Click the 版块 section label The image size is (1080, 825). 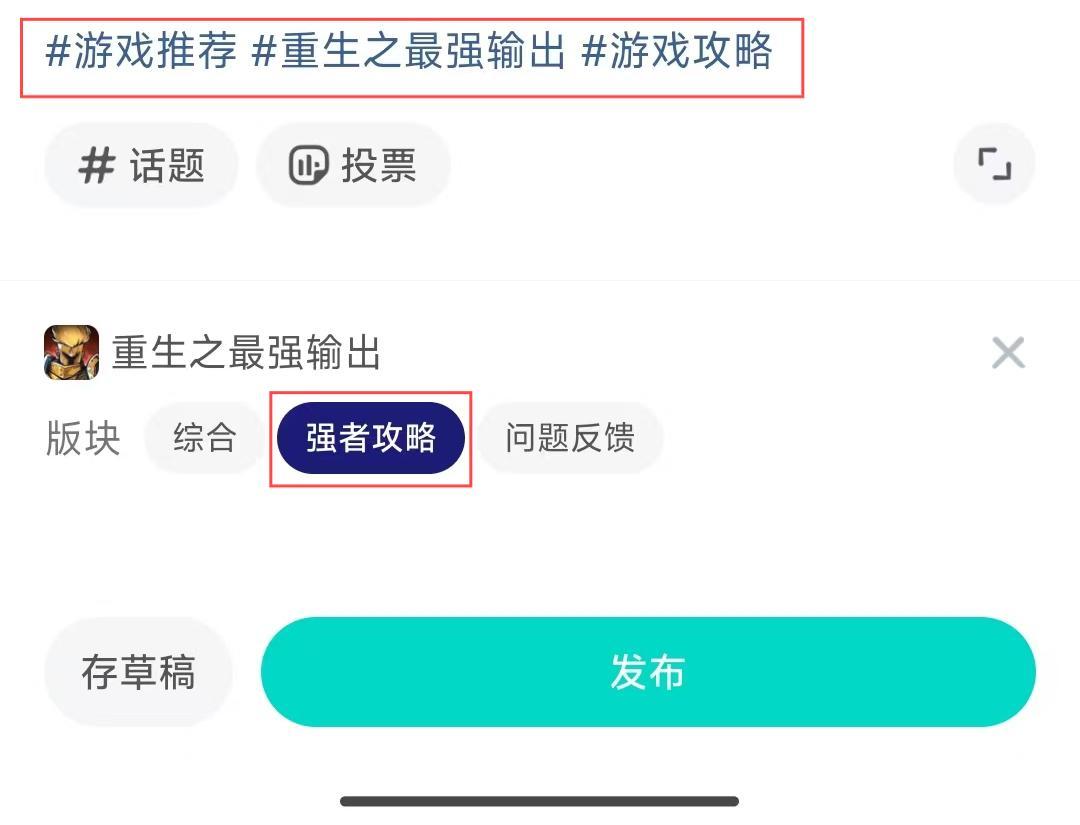point(83,438)
